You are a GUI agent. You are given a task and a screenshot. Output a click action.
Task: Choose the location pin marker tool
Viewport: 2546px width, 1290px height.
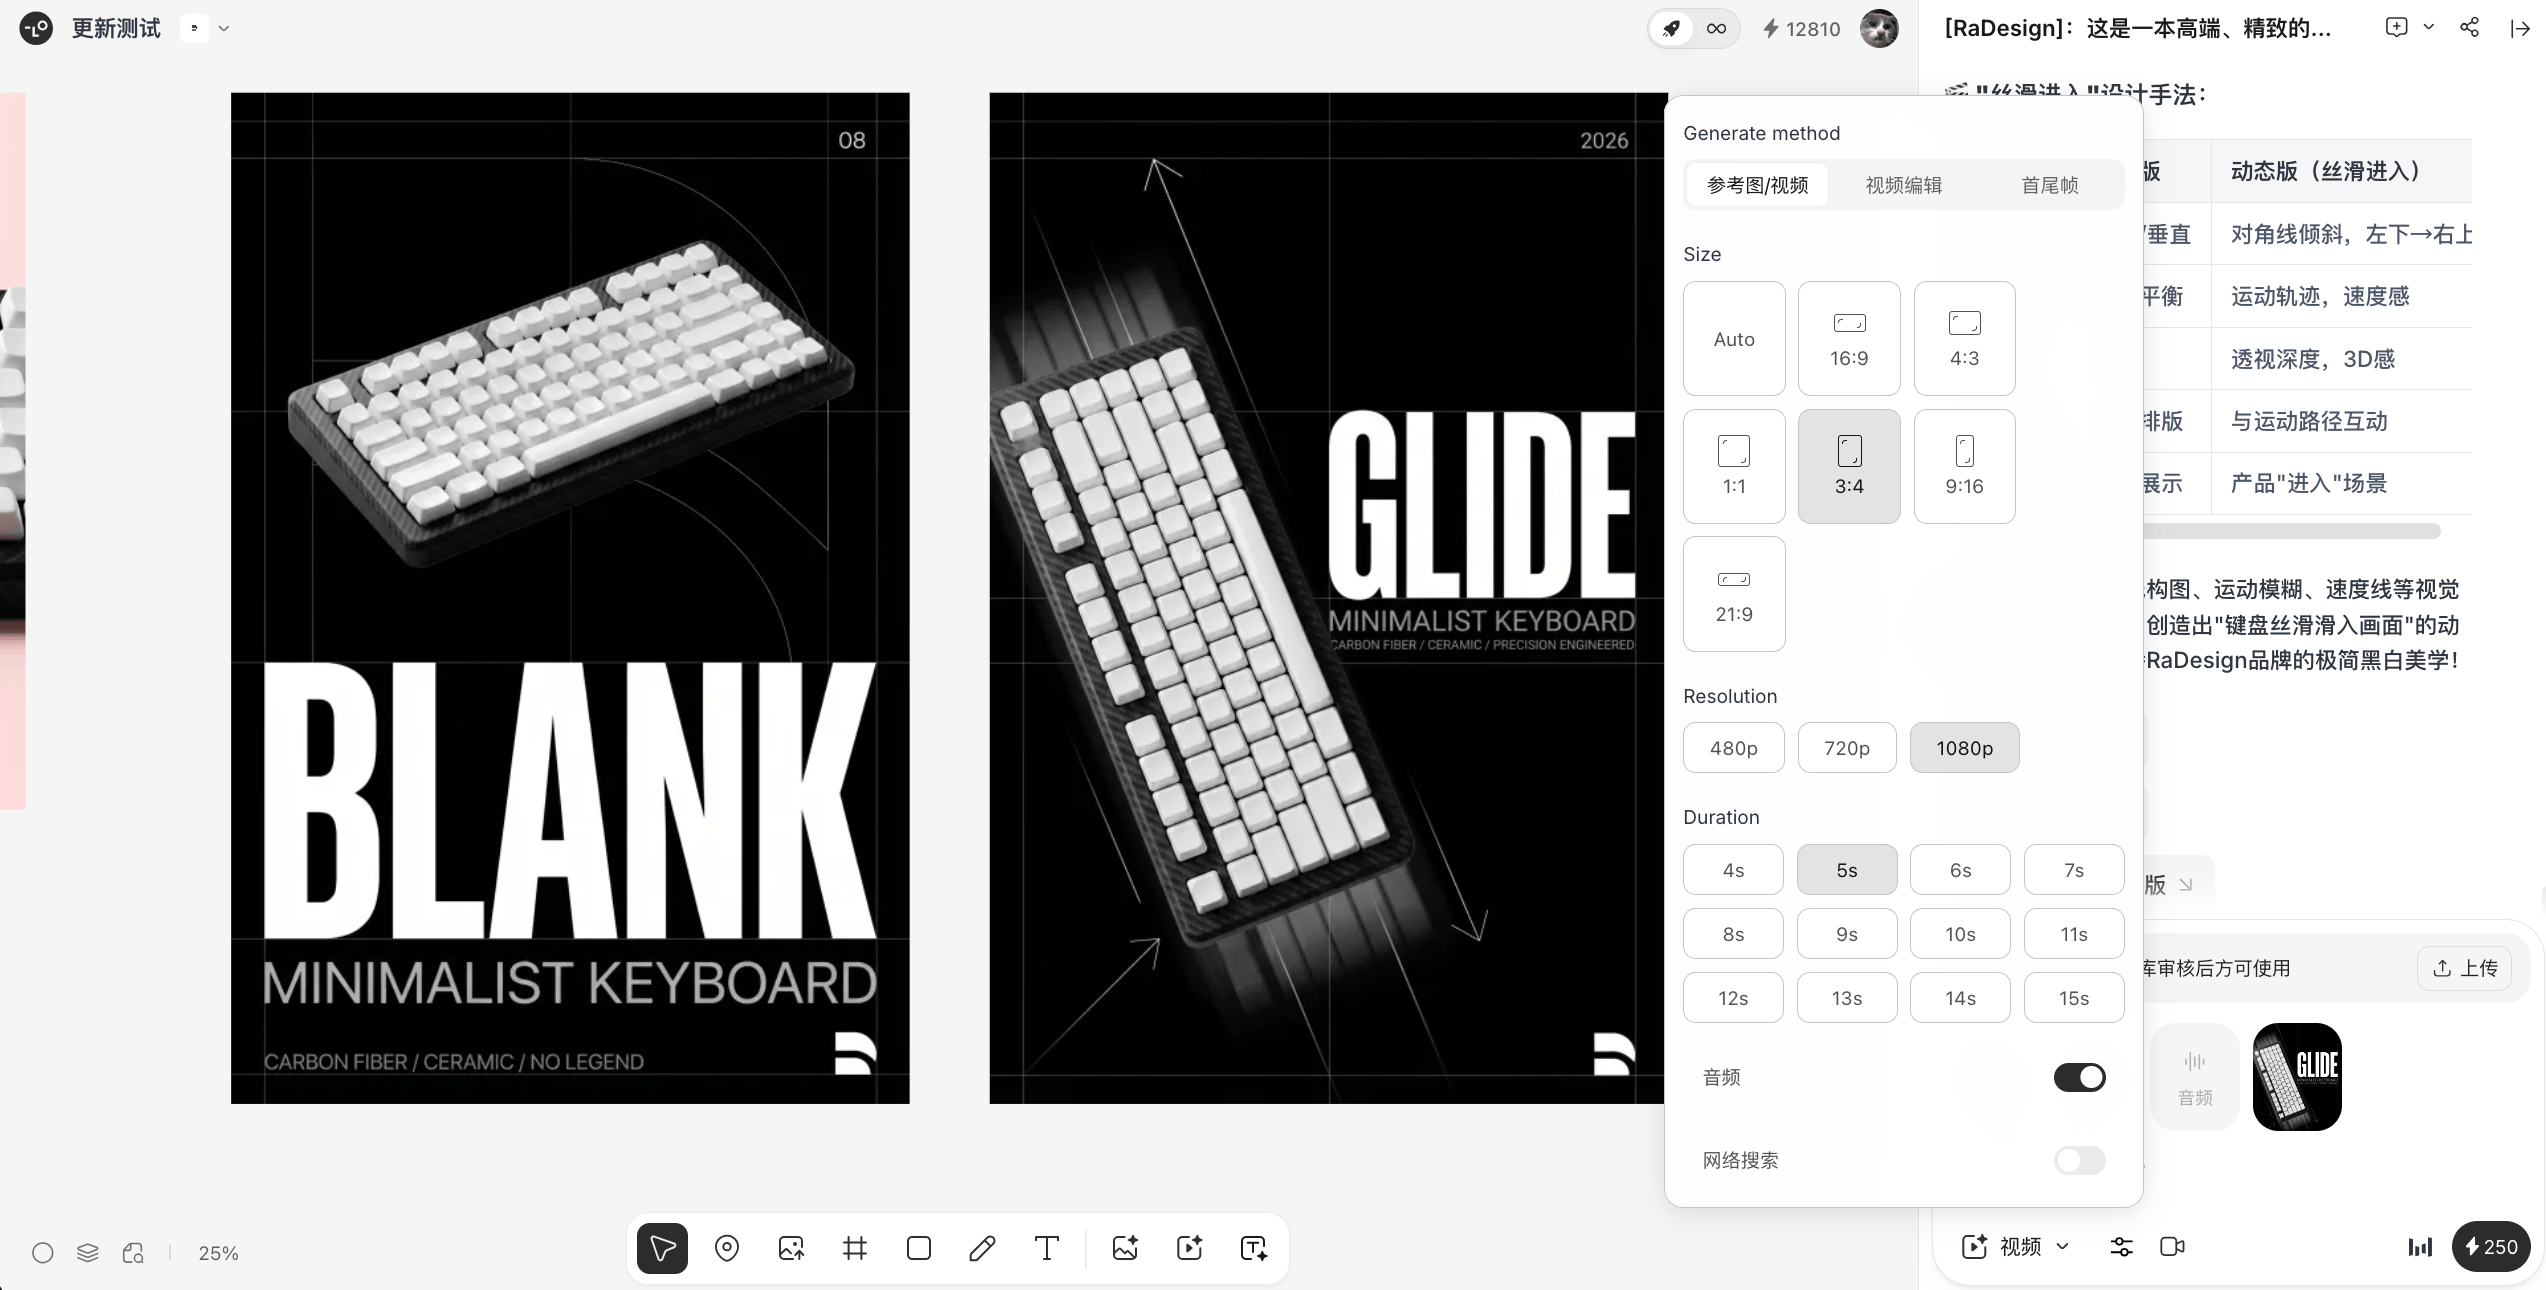click(x=727, y=1248)
